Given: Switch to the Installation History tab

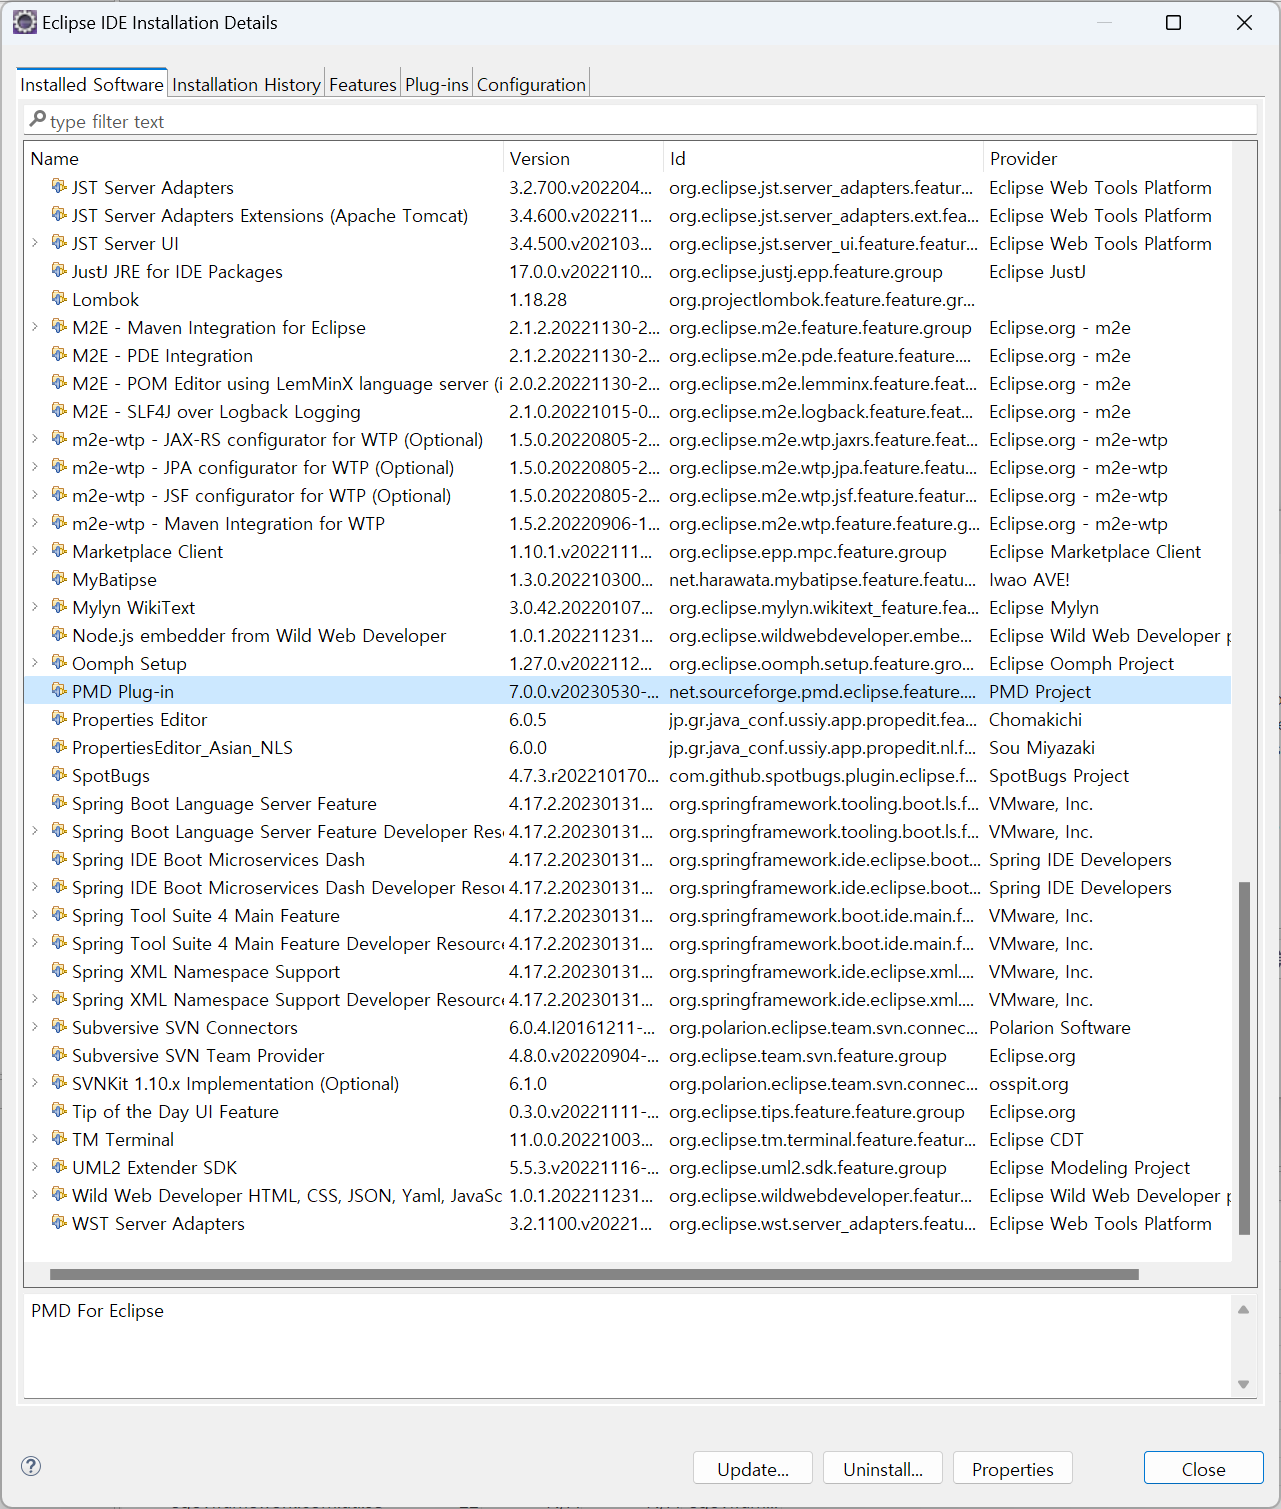Looking at the screenshot, I should pos(246,85).
